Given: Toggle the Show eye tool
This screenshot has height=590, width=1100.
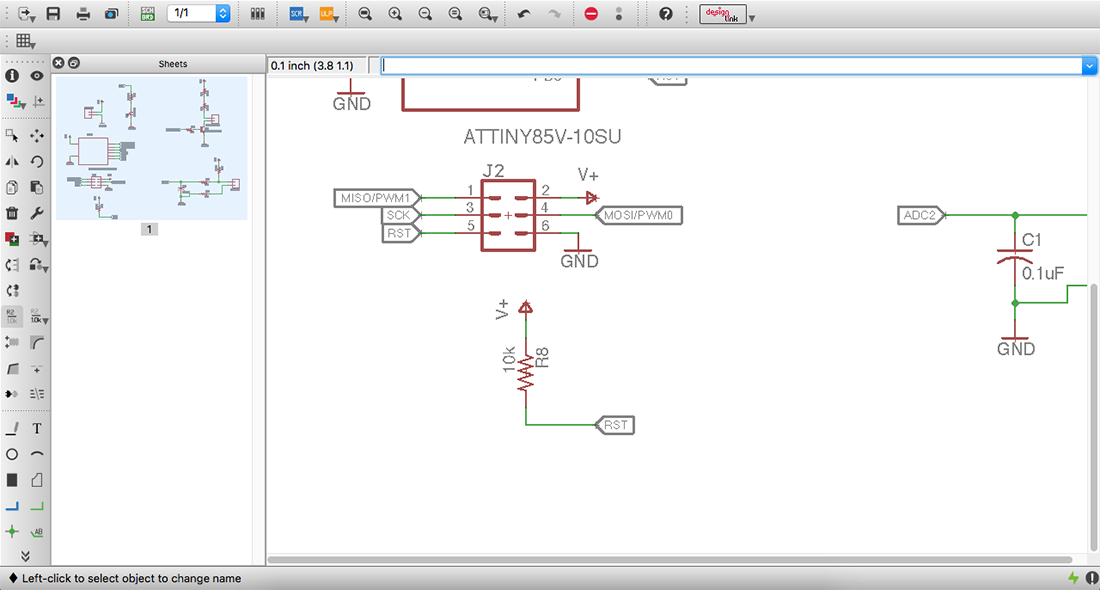Looking at the screenshot, I should click(37, 76).
